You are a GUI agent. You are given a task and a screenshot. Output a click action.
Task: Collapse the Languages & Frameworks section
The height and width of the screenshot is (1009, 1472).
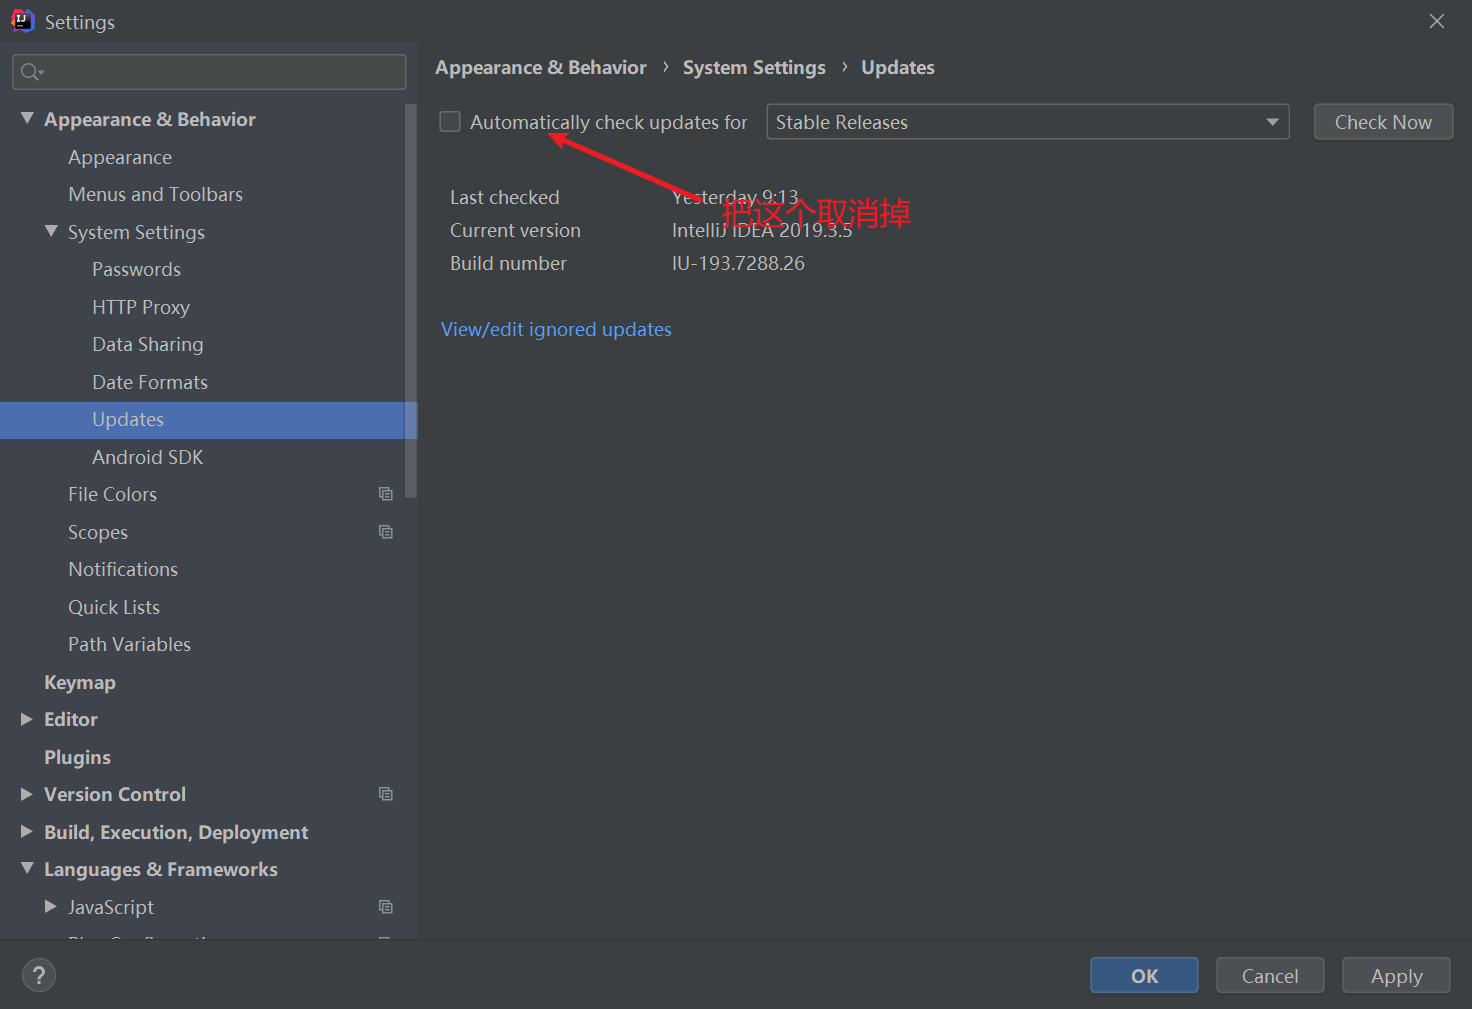point(27,868)
